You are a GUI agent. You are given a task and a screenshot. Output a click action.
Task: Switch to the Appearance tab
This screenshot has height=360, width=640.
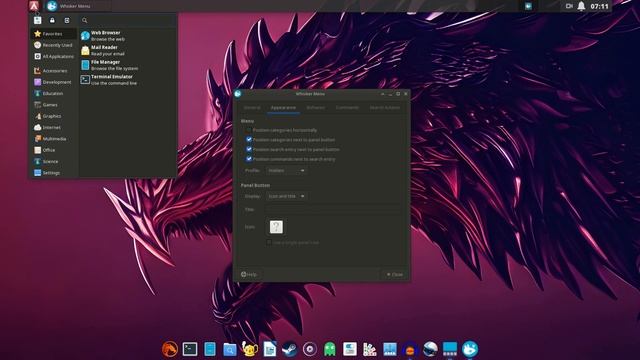tap(283, 107)
